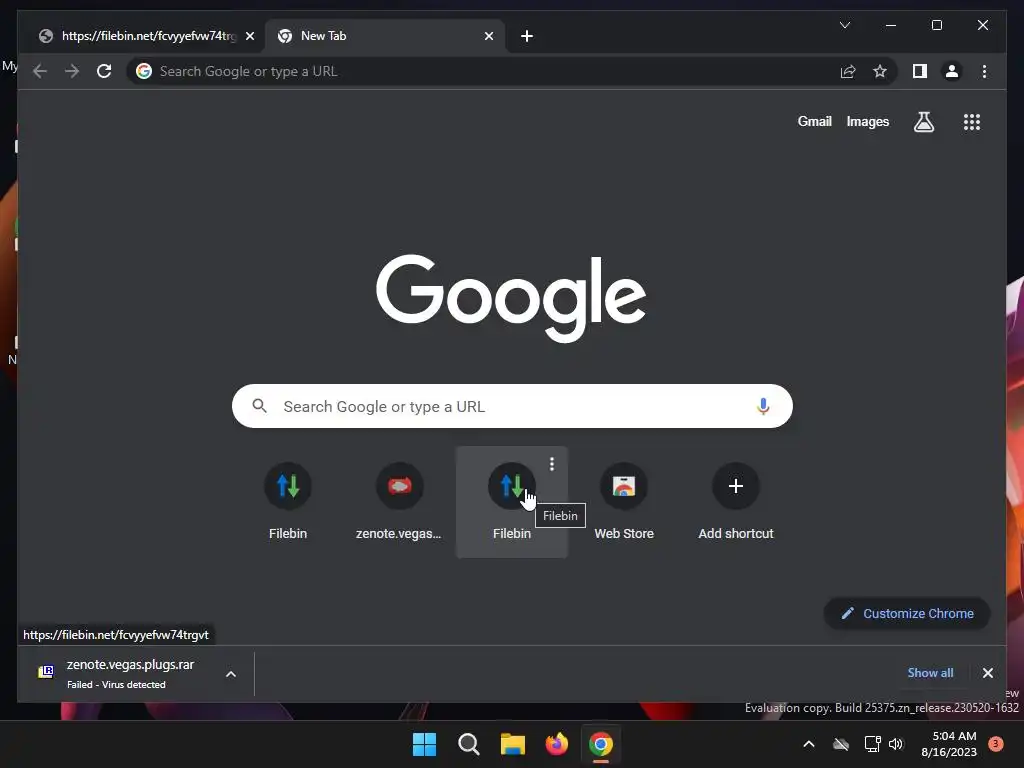Open the Windows Start menu
Image resolution: width=1024 pixels, height=768 pixels.
(x=424, y=744)
